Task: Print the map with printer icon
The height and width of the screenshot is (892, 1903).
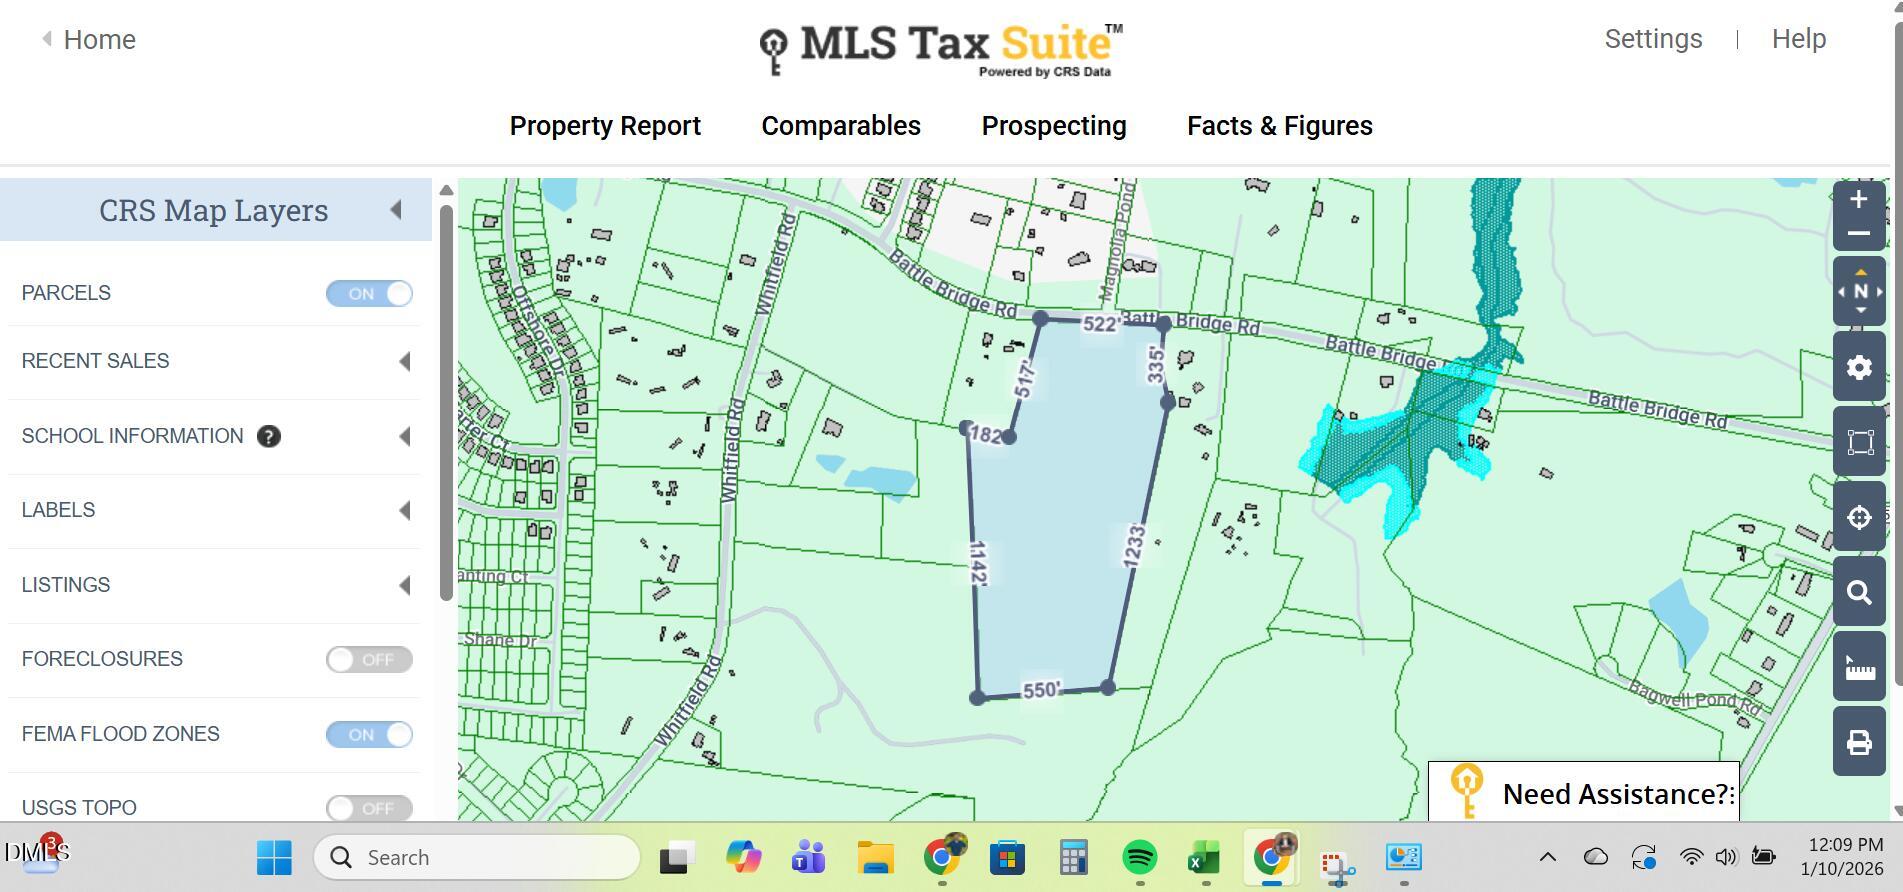Action: (1859, 742)
